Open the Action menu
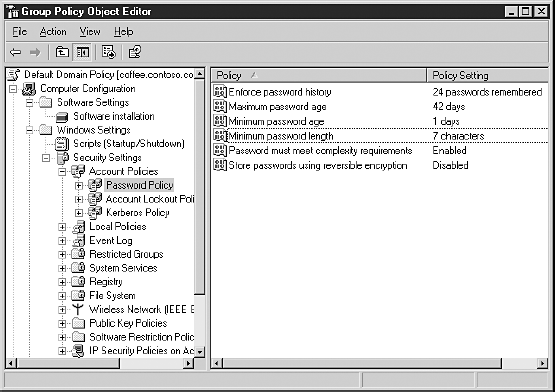 pyautogui.click(x=53, y=32)
